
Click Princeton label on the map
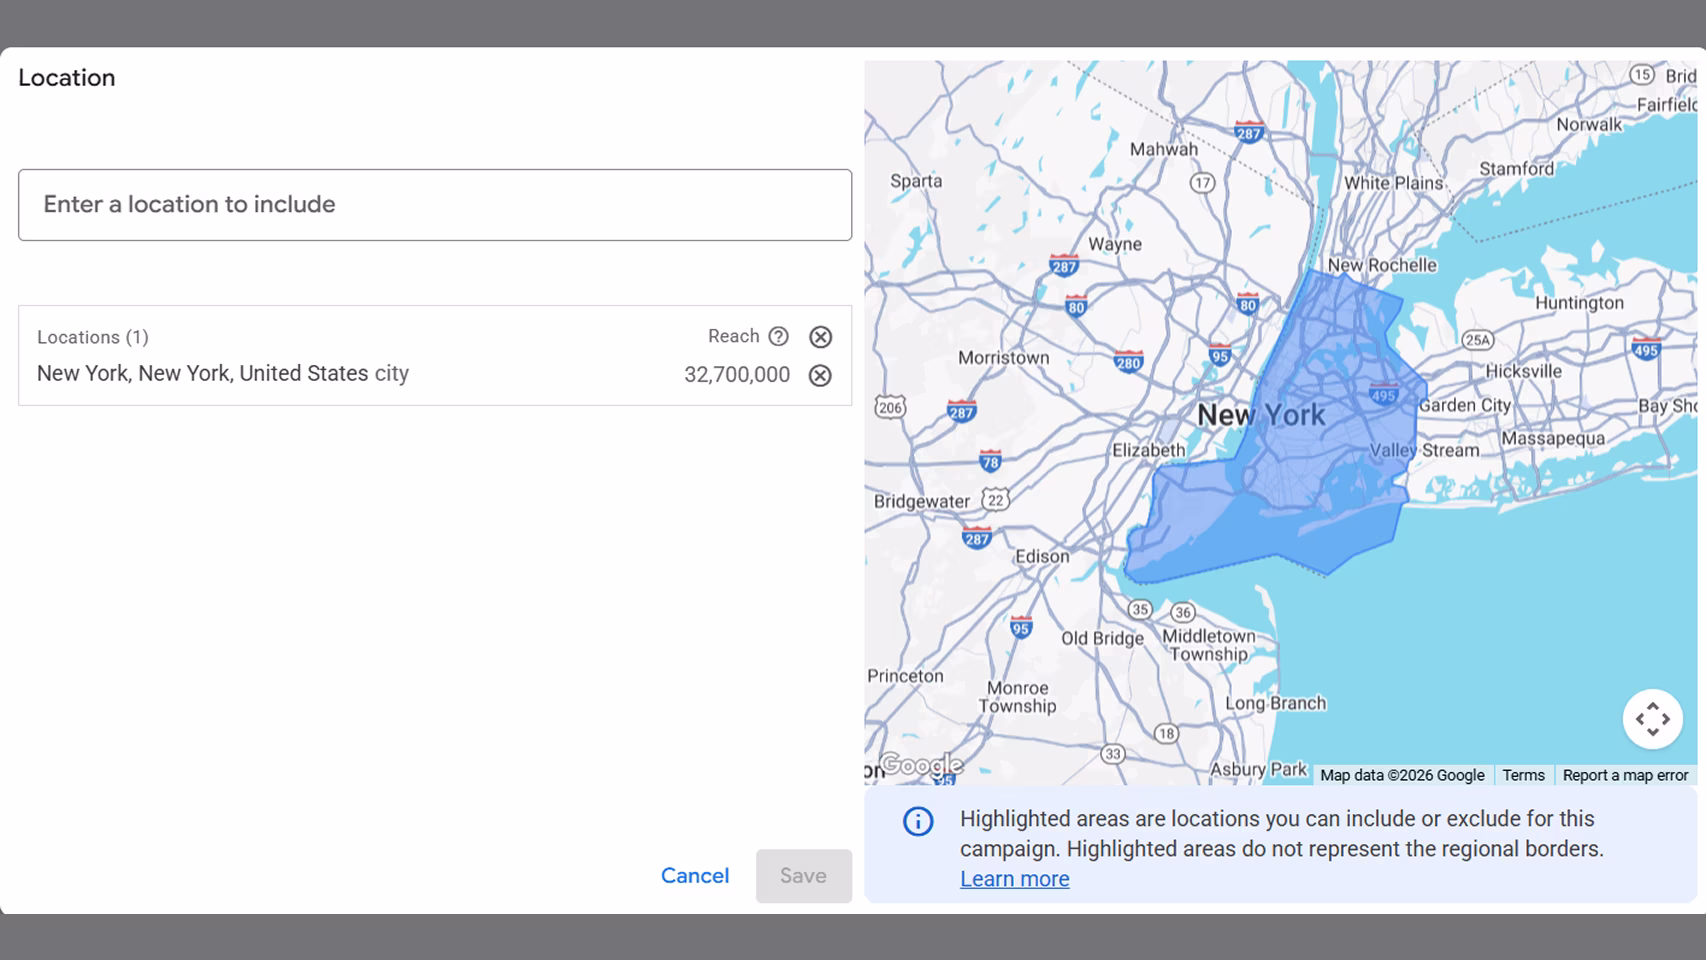pyautogui.click(x=905, y=676)
